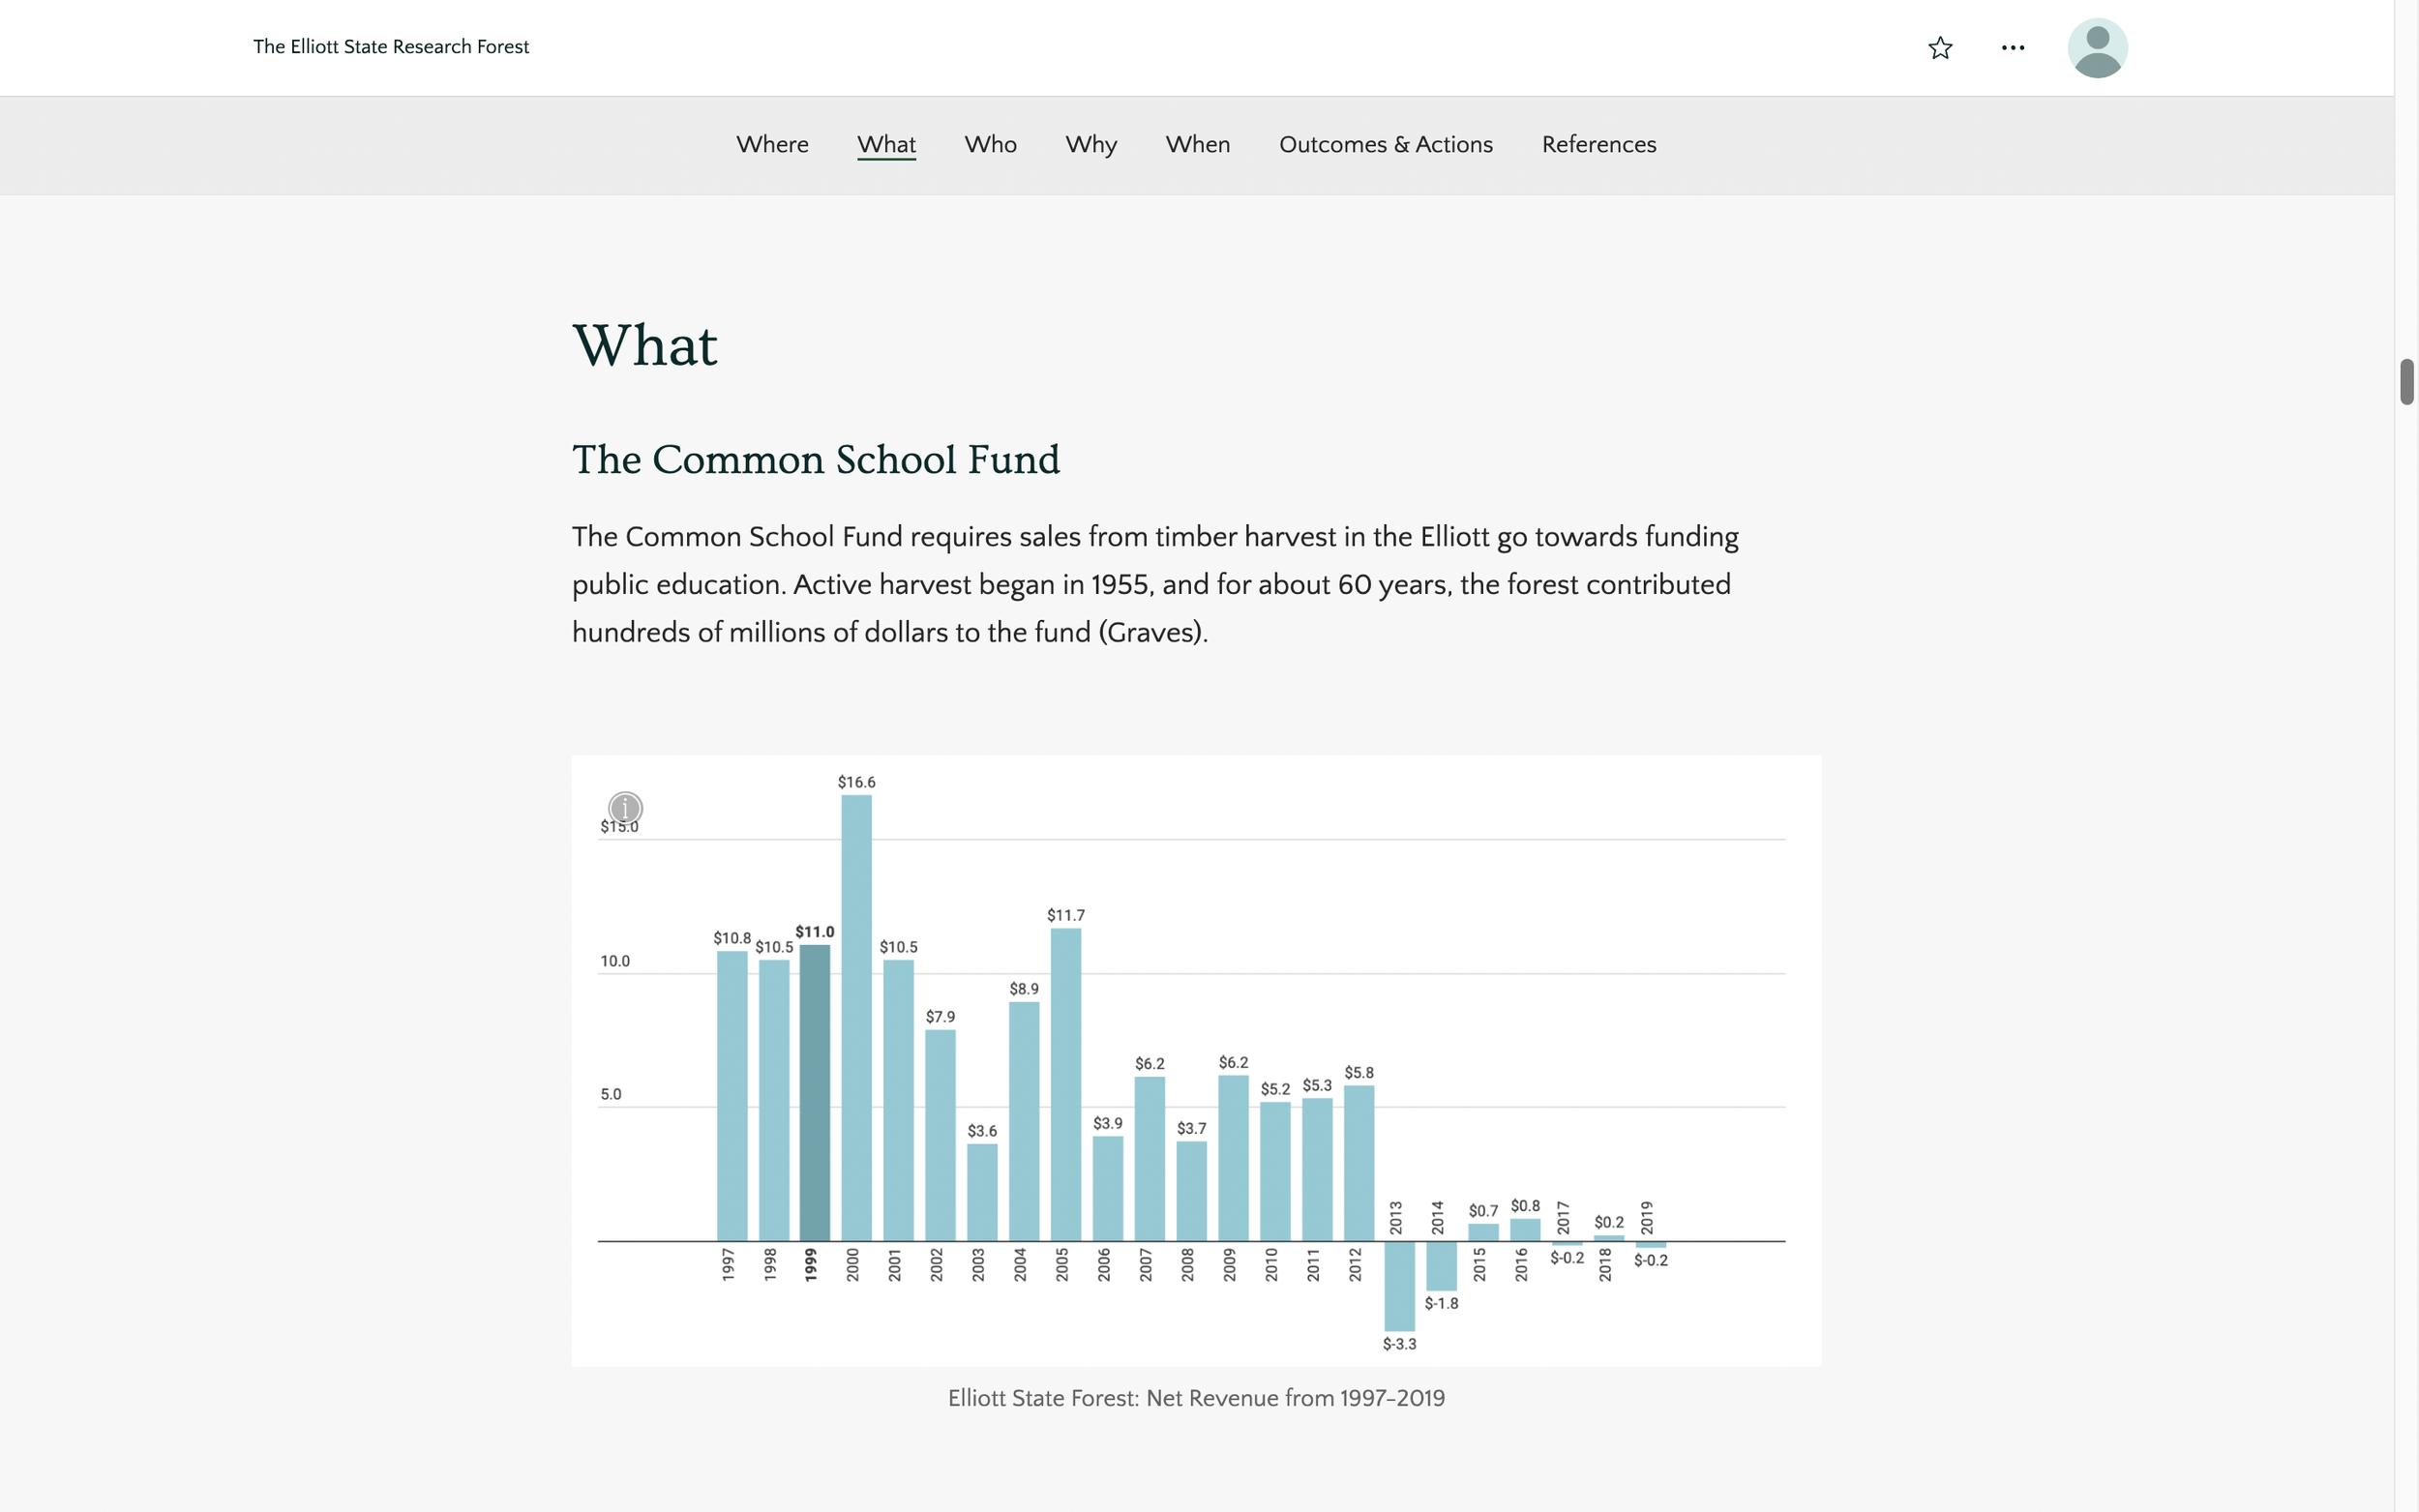Click the 1997 bar labeled $10.8
Image resolution: width=2419 pixels, height=1512 pixels.
[732, 1095]
